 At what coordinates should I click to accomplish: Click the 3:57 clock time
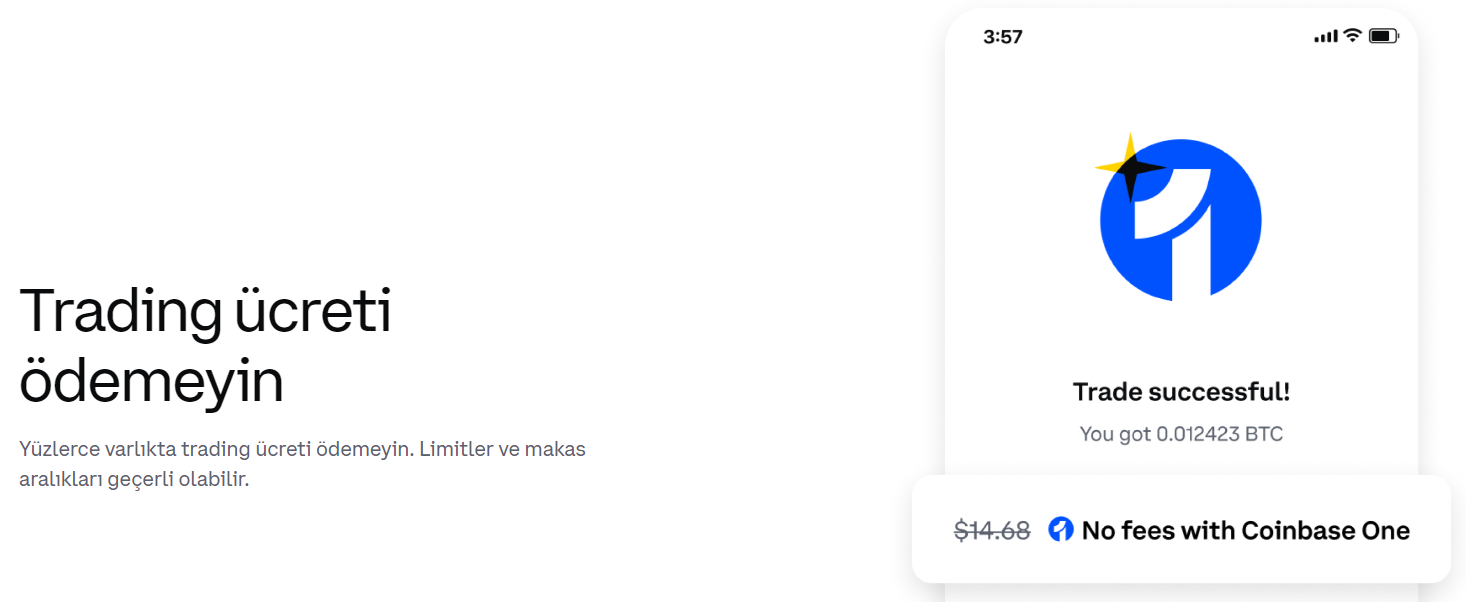click(x=1003, y=37)
